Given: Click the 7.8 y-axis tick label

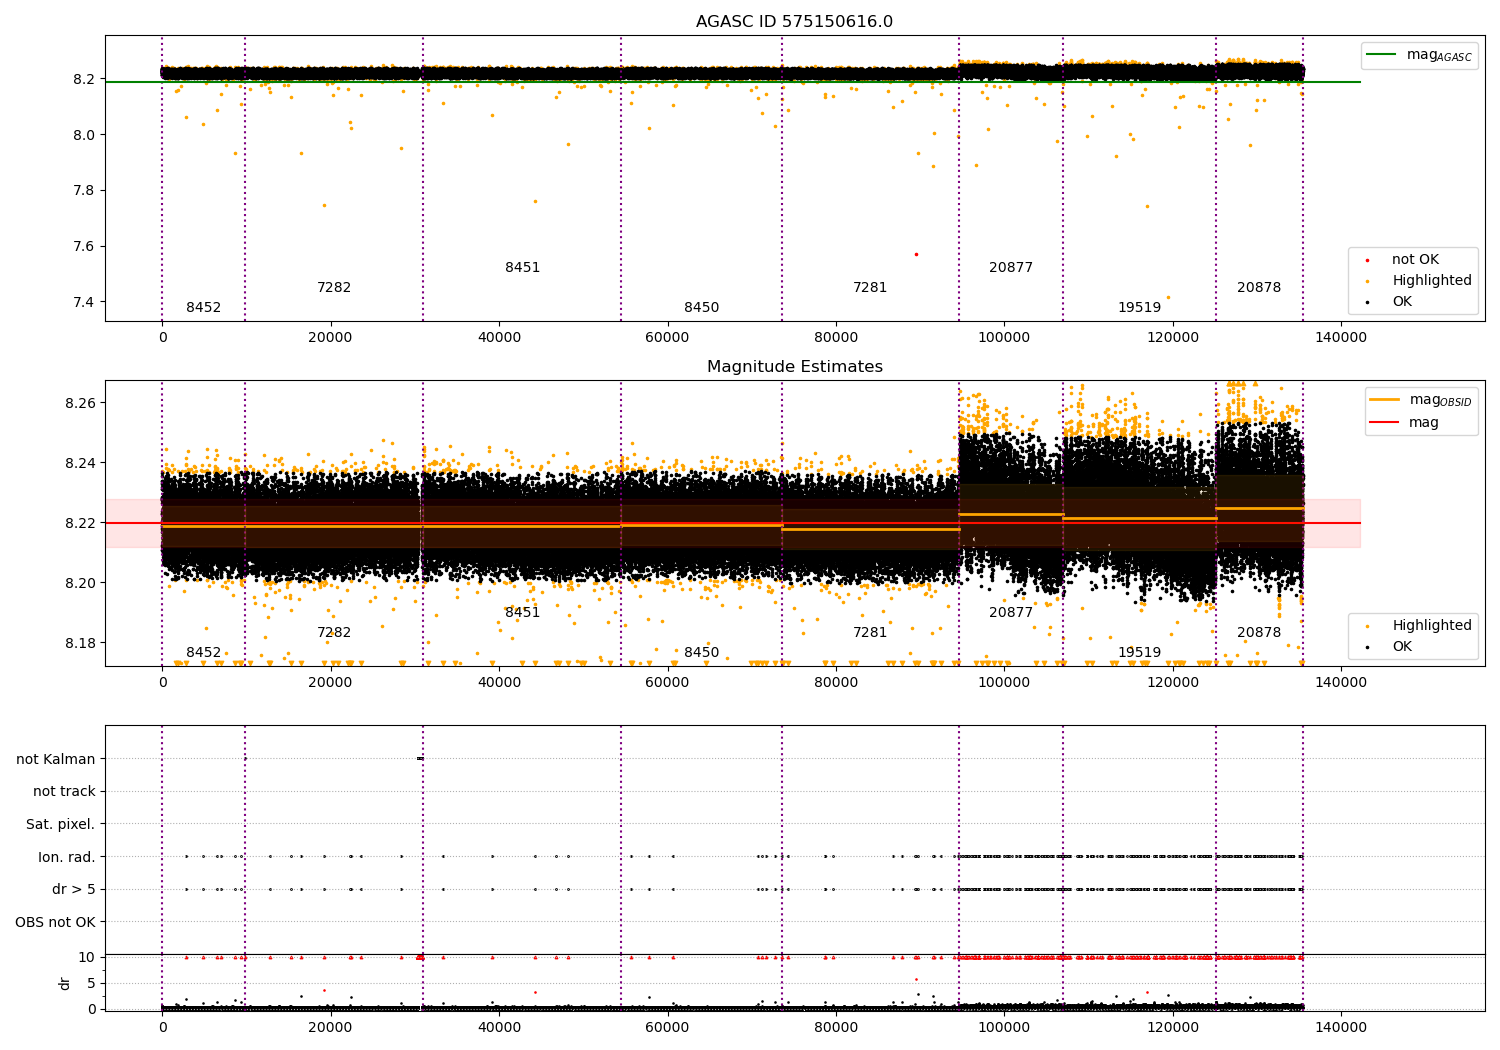Looking at the screenshot, I should pyautogui.click(x=84, y=191).
